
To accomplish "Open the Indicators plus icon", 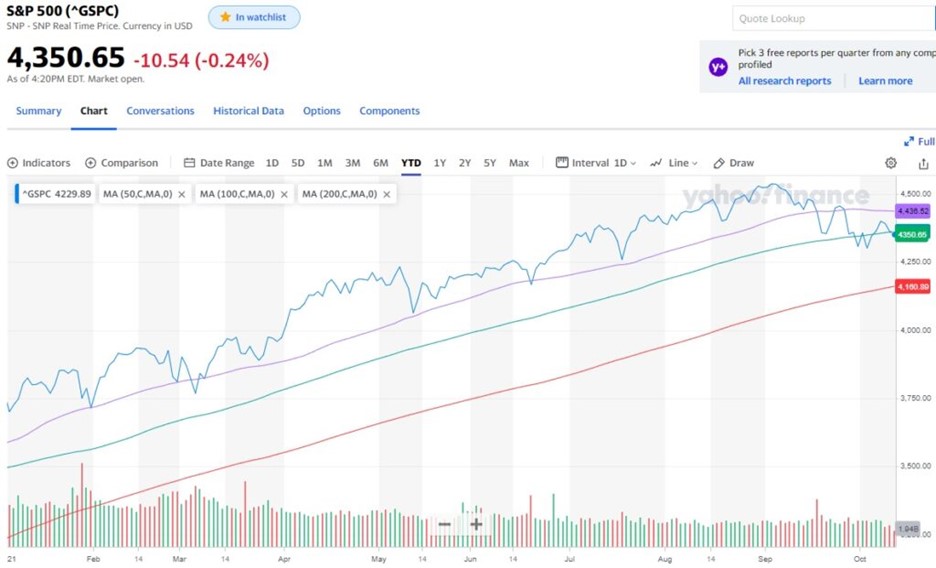I will point(13,163).
